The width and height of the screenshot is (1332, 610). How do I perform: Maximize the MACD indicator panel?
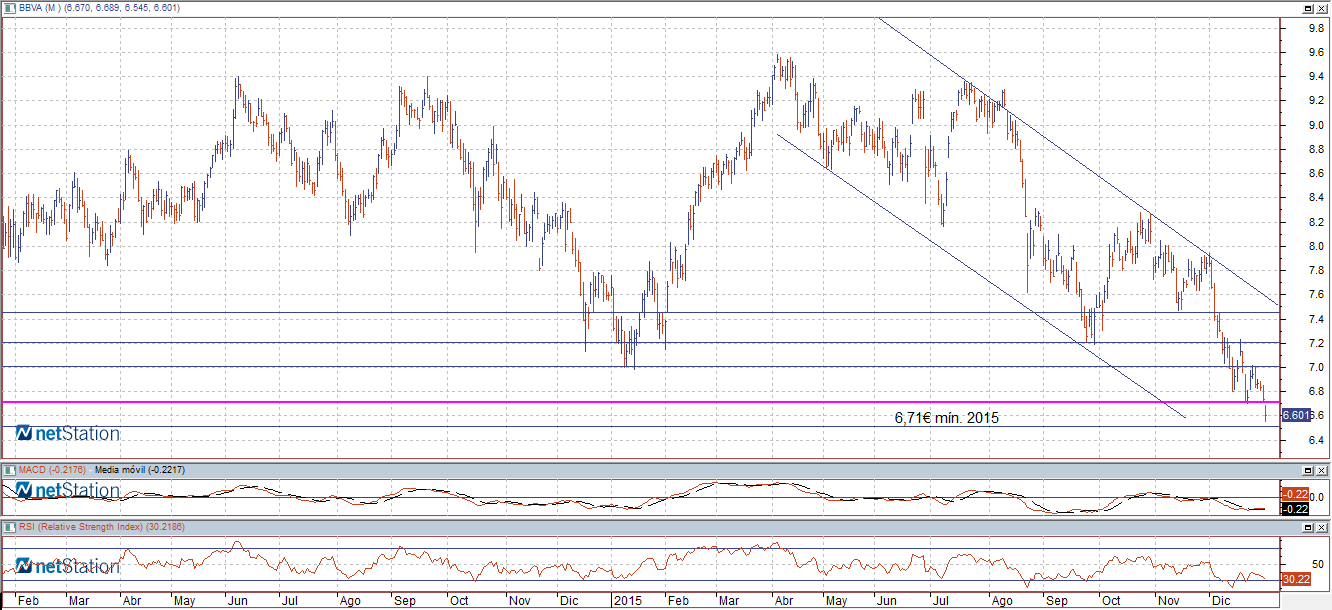tap(1307, 469)
